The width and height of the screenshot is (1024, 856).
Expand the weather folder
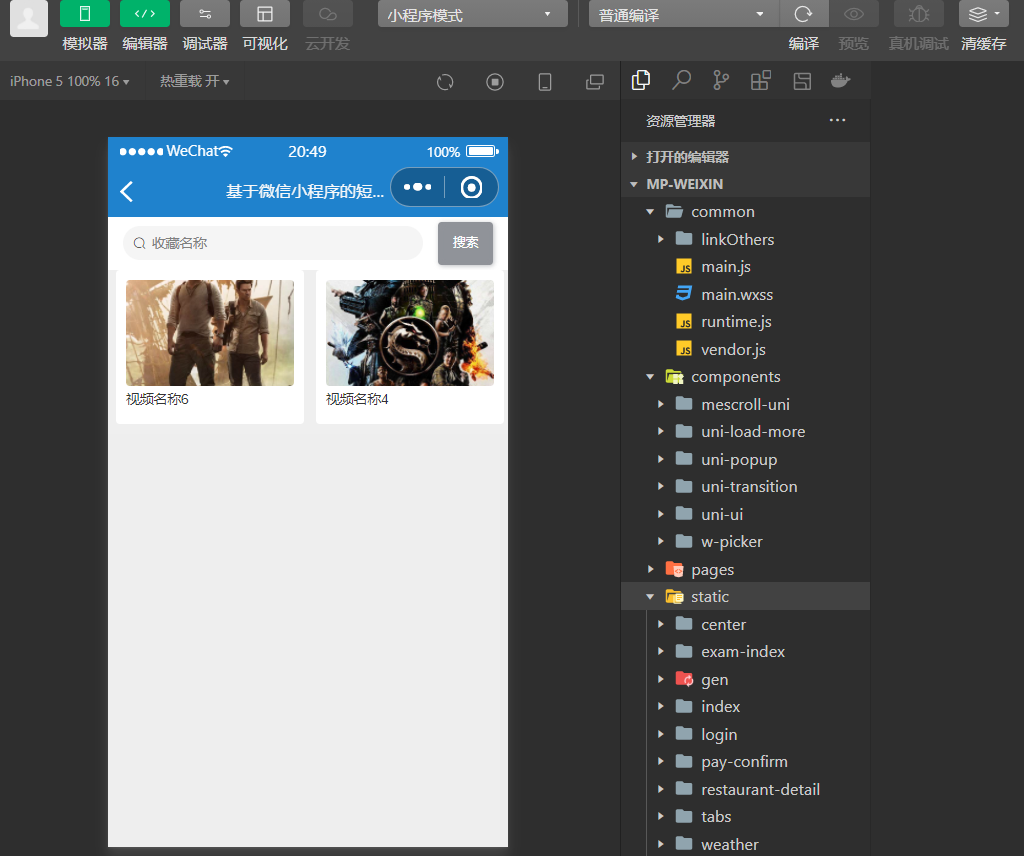746,844
